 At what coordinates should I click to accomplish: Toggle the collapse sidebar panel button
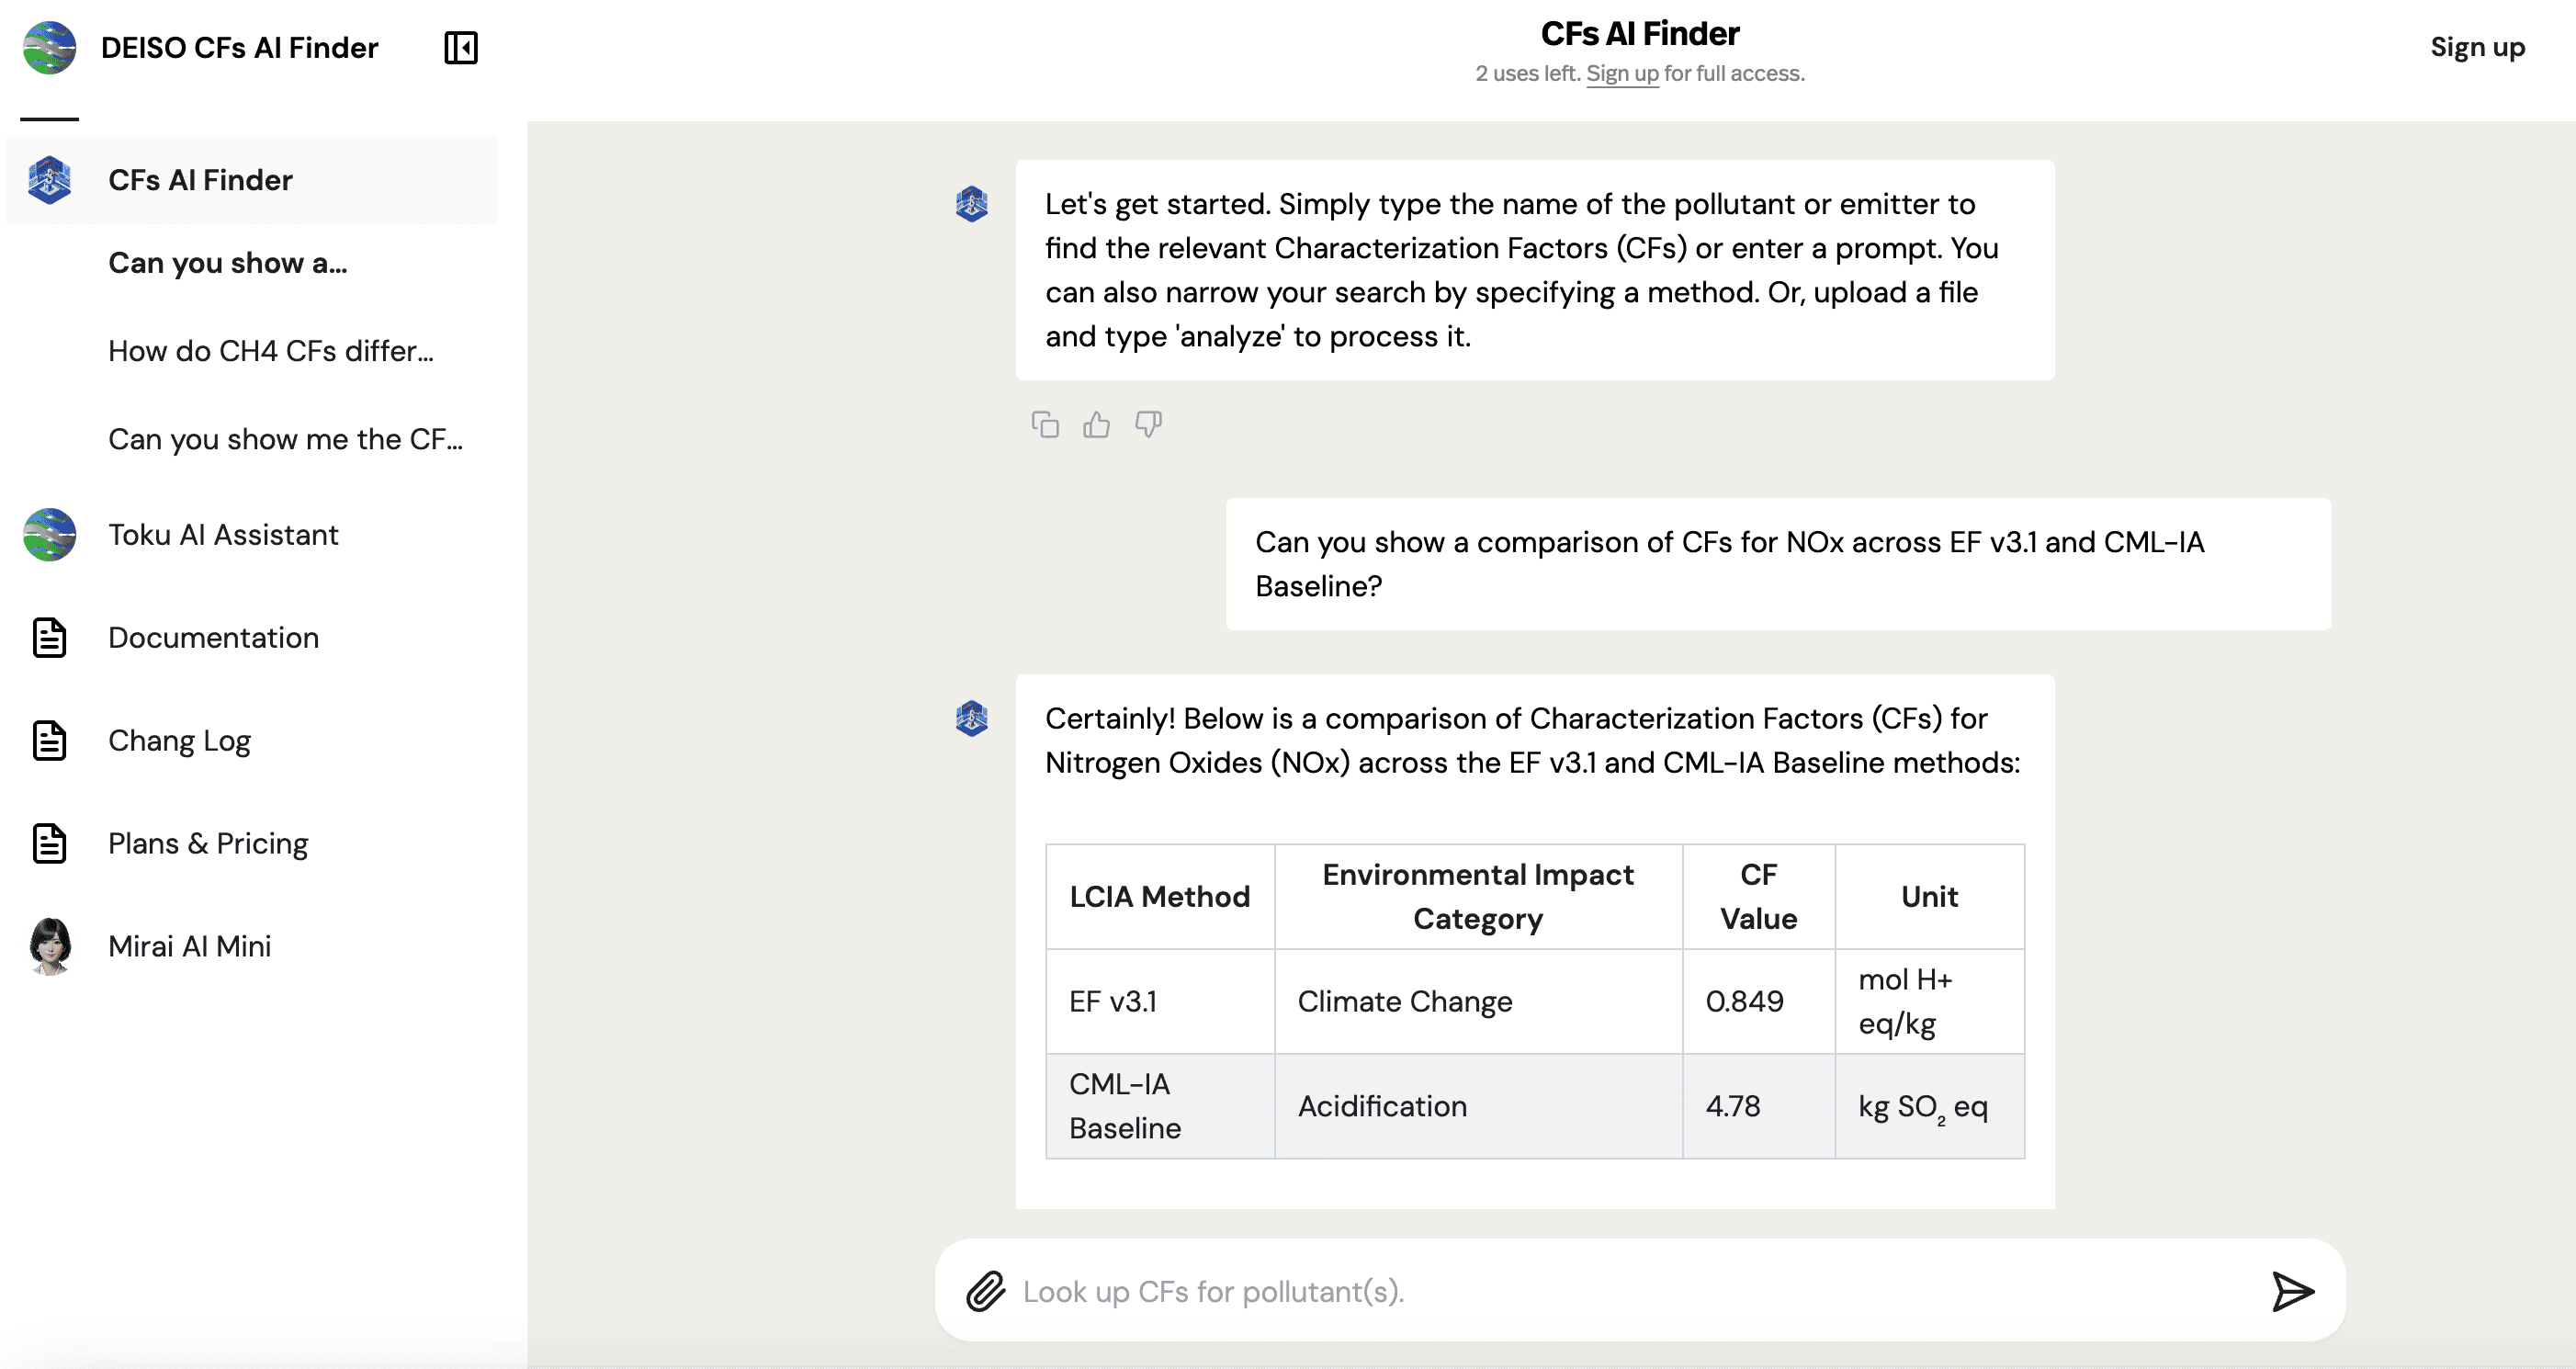point(462,48)
